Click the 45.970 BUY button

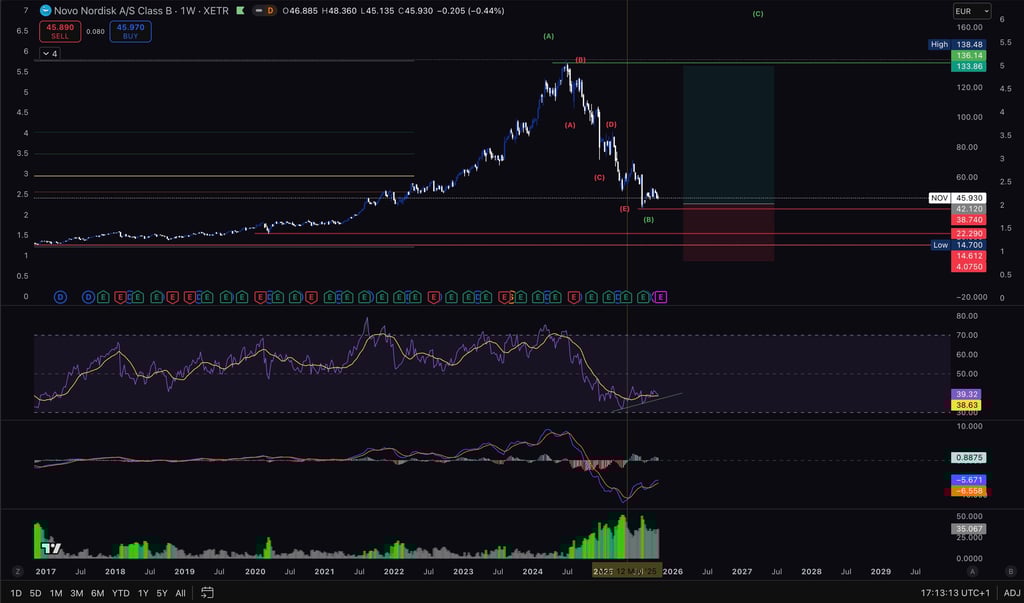pyautogui.click(x=131, y=31)
